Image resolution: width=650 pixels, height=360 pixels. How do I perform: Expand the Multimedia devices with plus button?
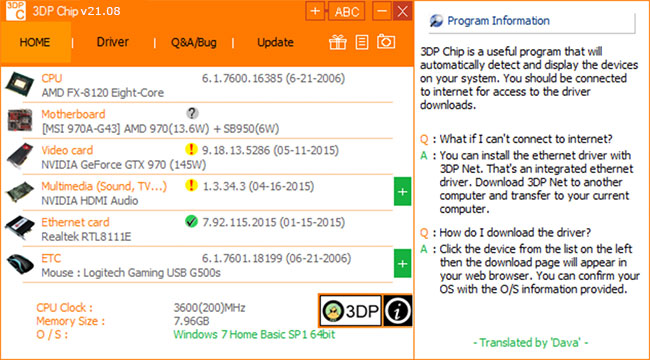point(402,192)
